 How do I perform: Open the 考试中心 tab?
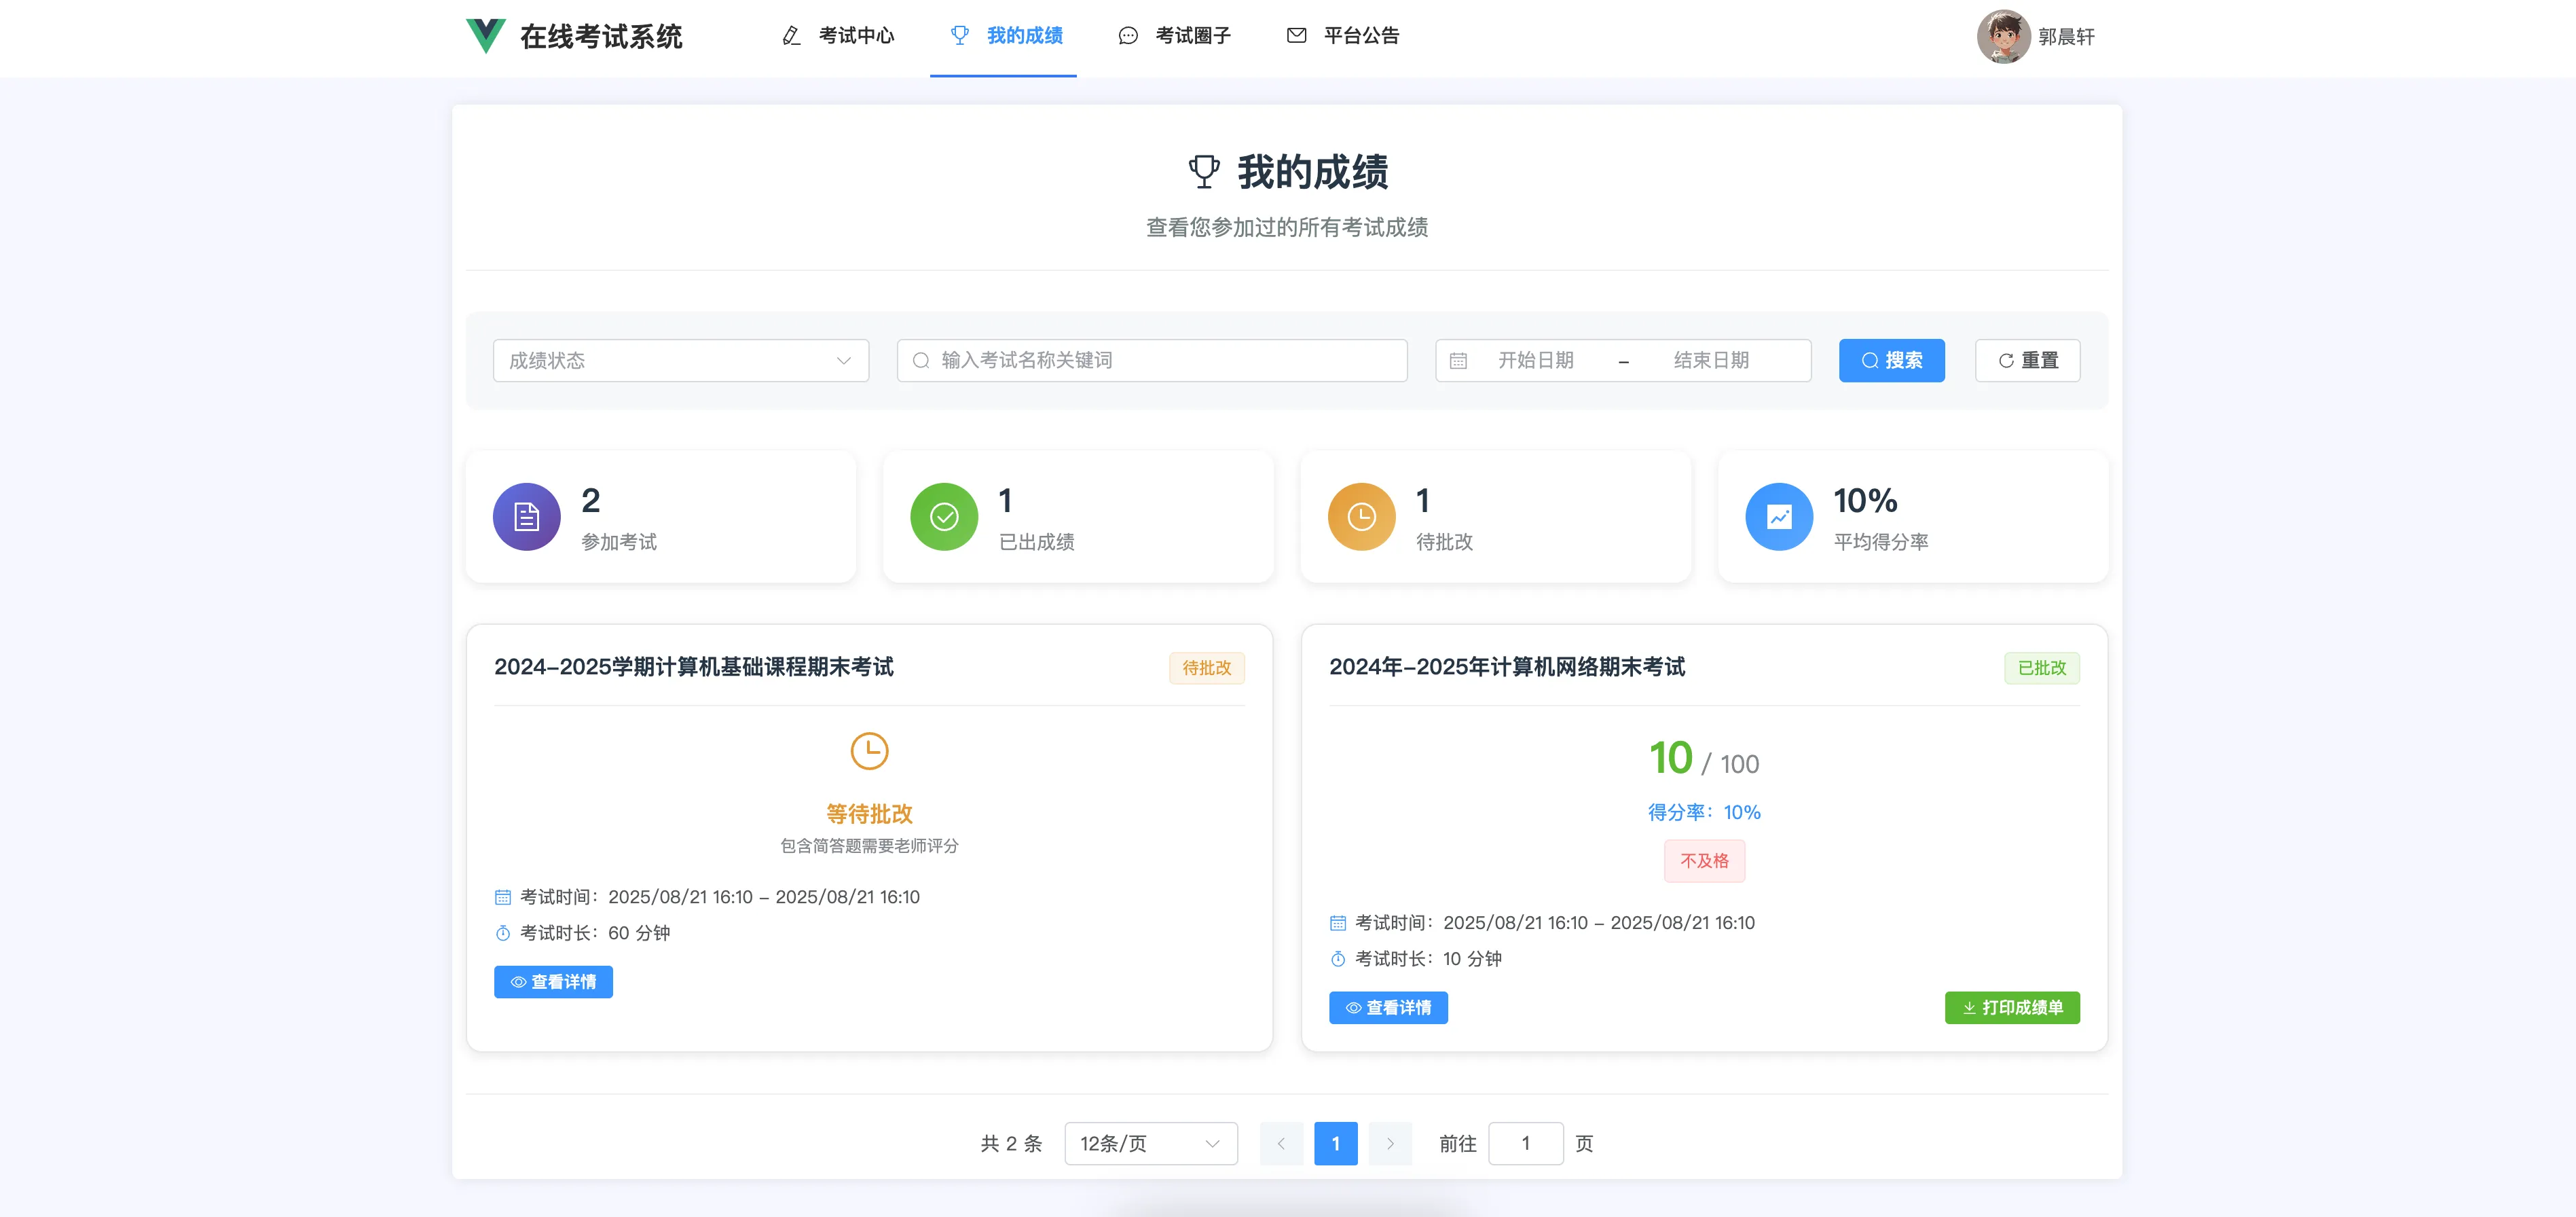(x=839, y=36)
